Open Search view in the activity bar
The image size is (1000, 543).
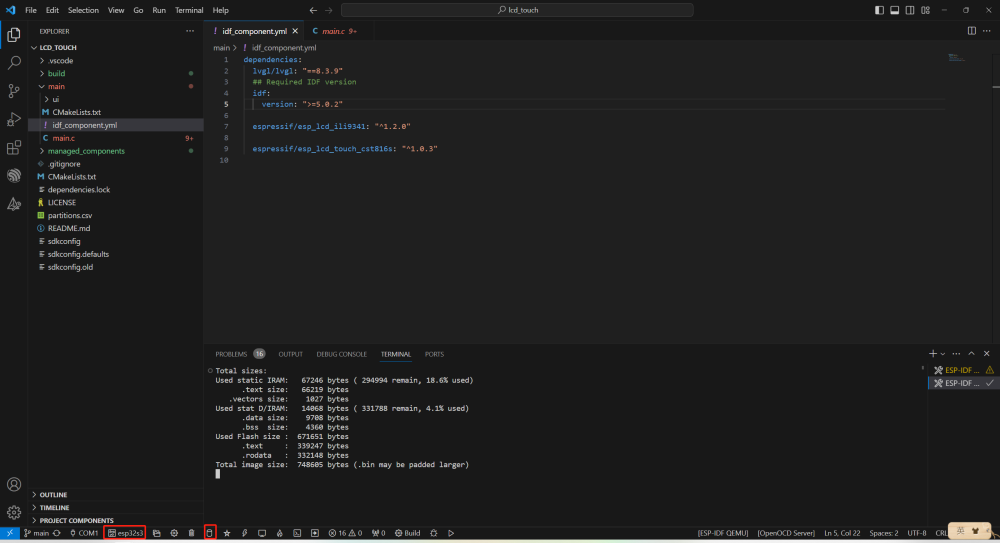click(x=14, y=62)
